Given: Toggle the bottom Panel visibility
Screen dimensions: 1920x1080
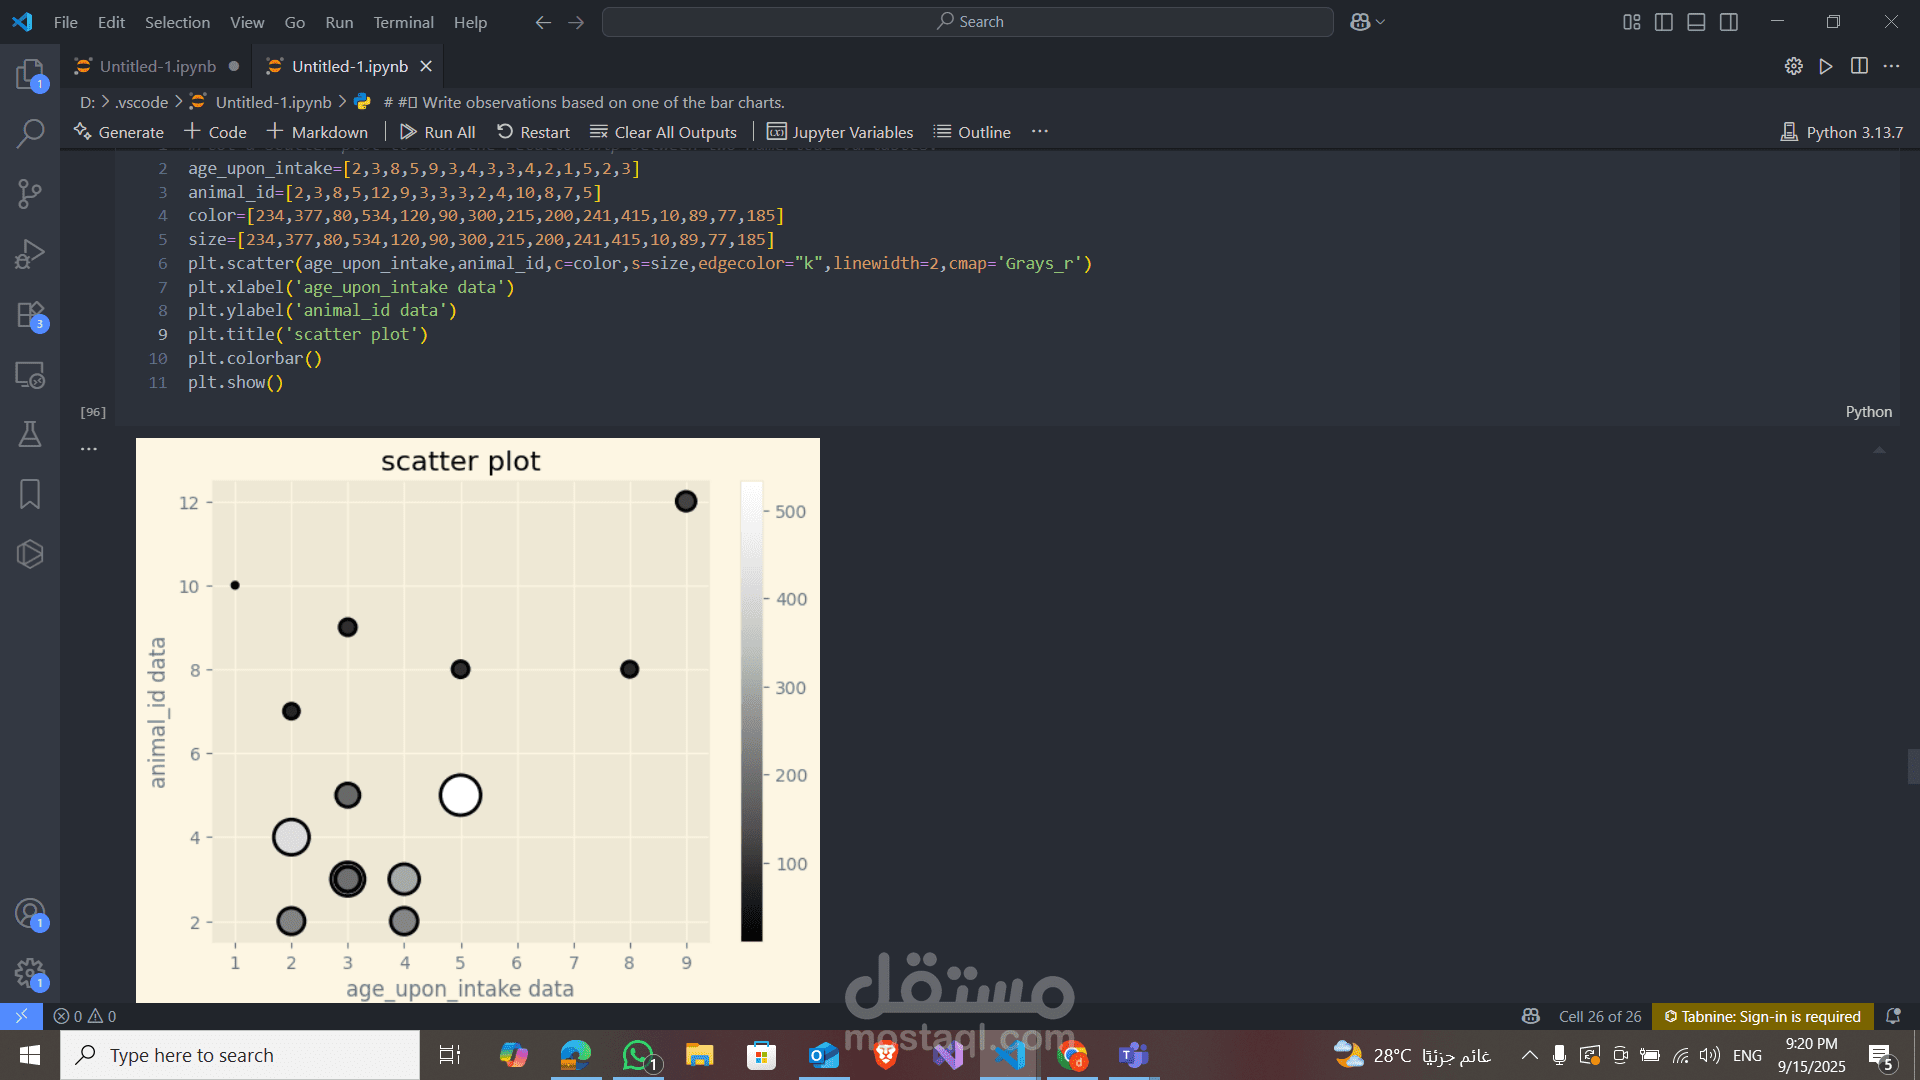Looking at the screenshot, I should tap(1696, 22).
